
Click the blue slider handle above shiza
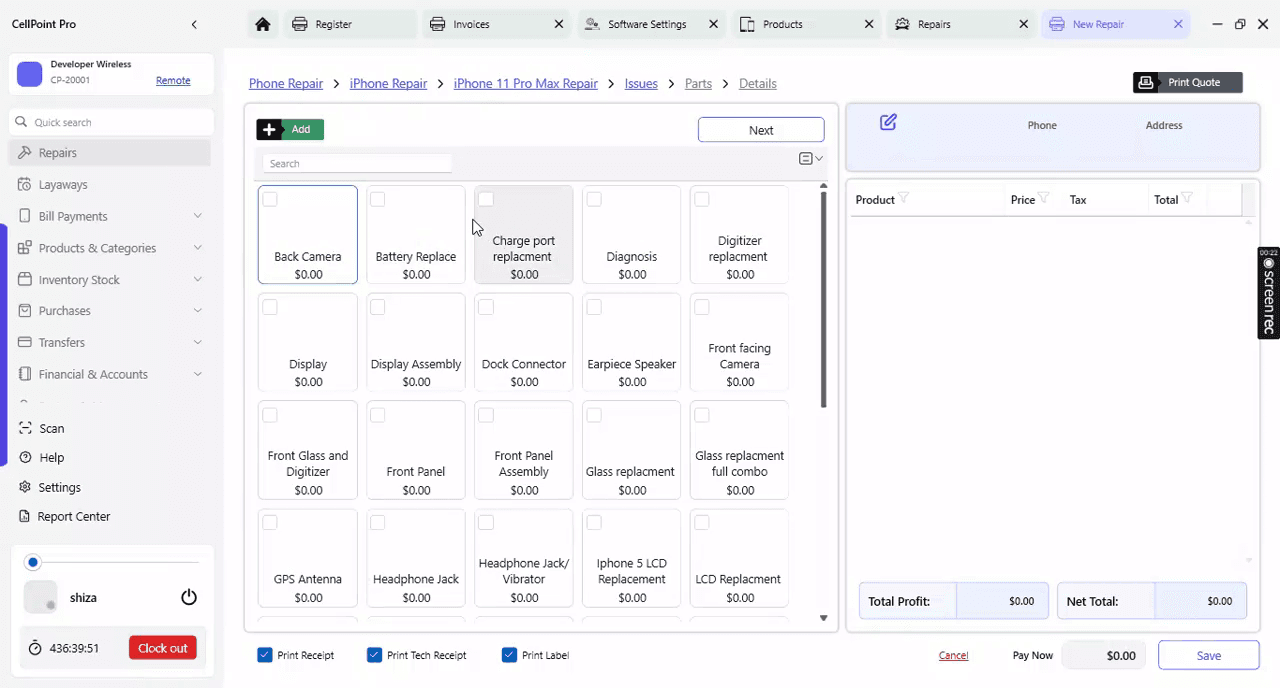click(33, 562)
